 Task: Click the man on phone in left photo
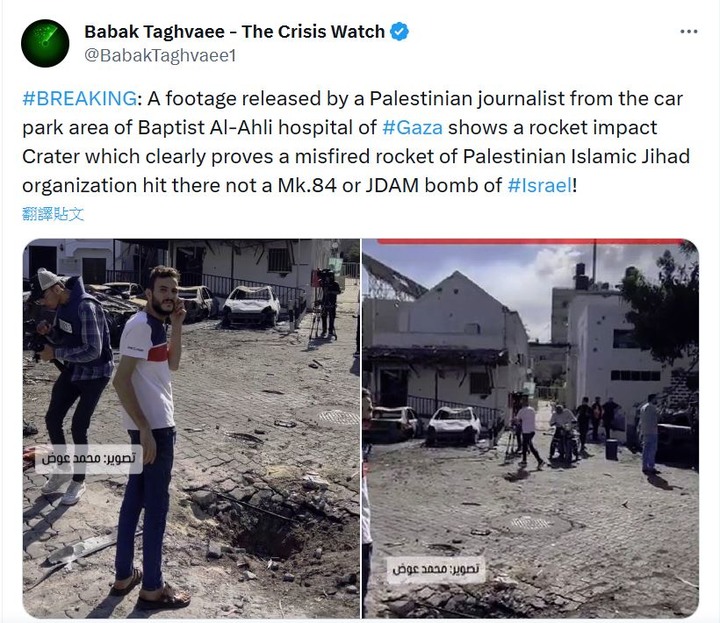tap(150, 432)
